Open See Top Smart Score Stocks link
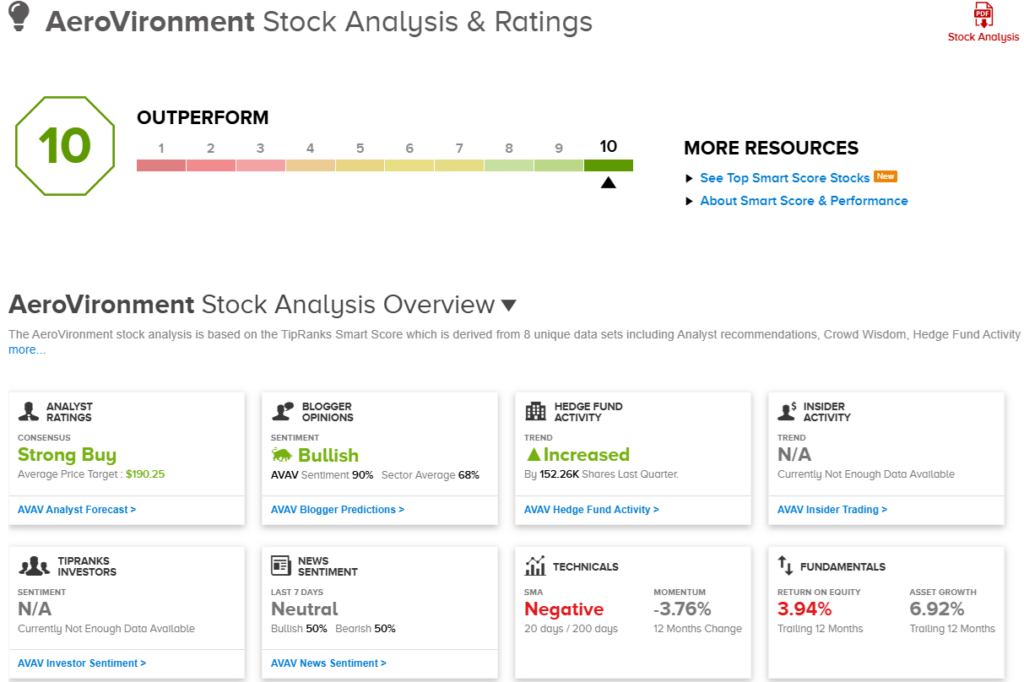The width and height of the screenshot is (1024, 682). [x=784, y=178]
